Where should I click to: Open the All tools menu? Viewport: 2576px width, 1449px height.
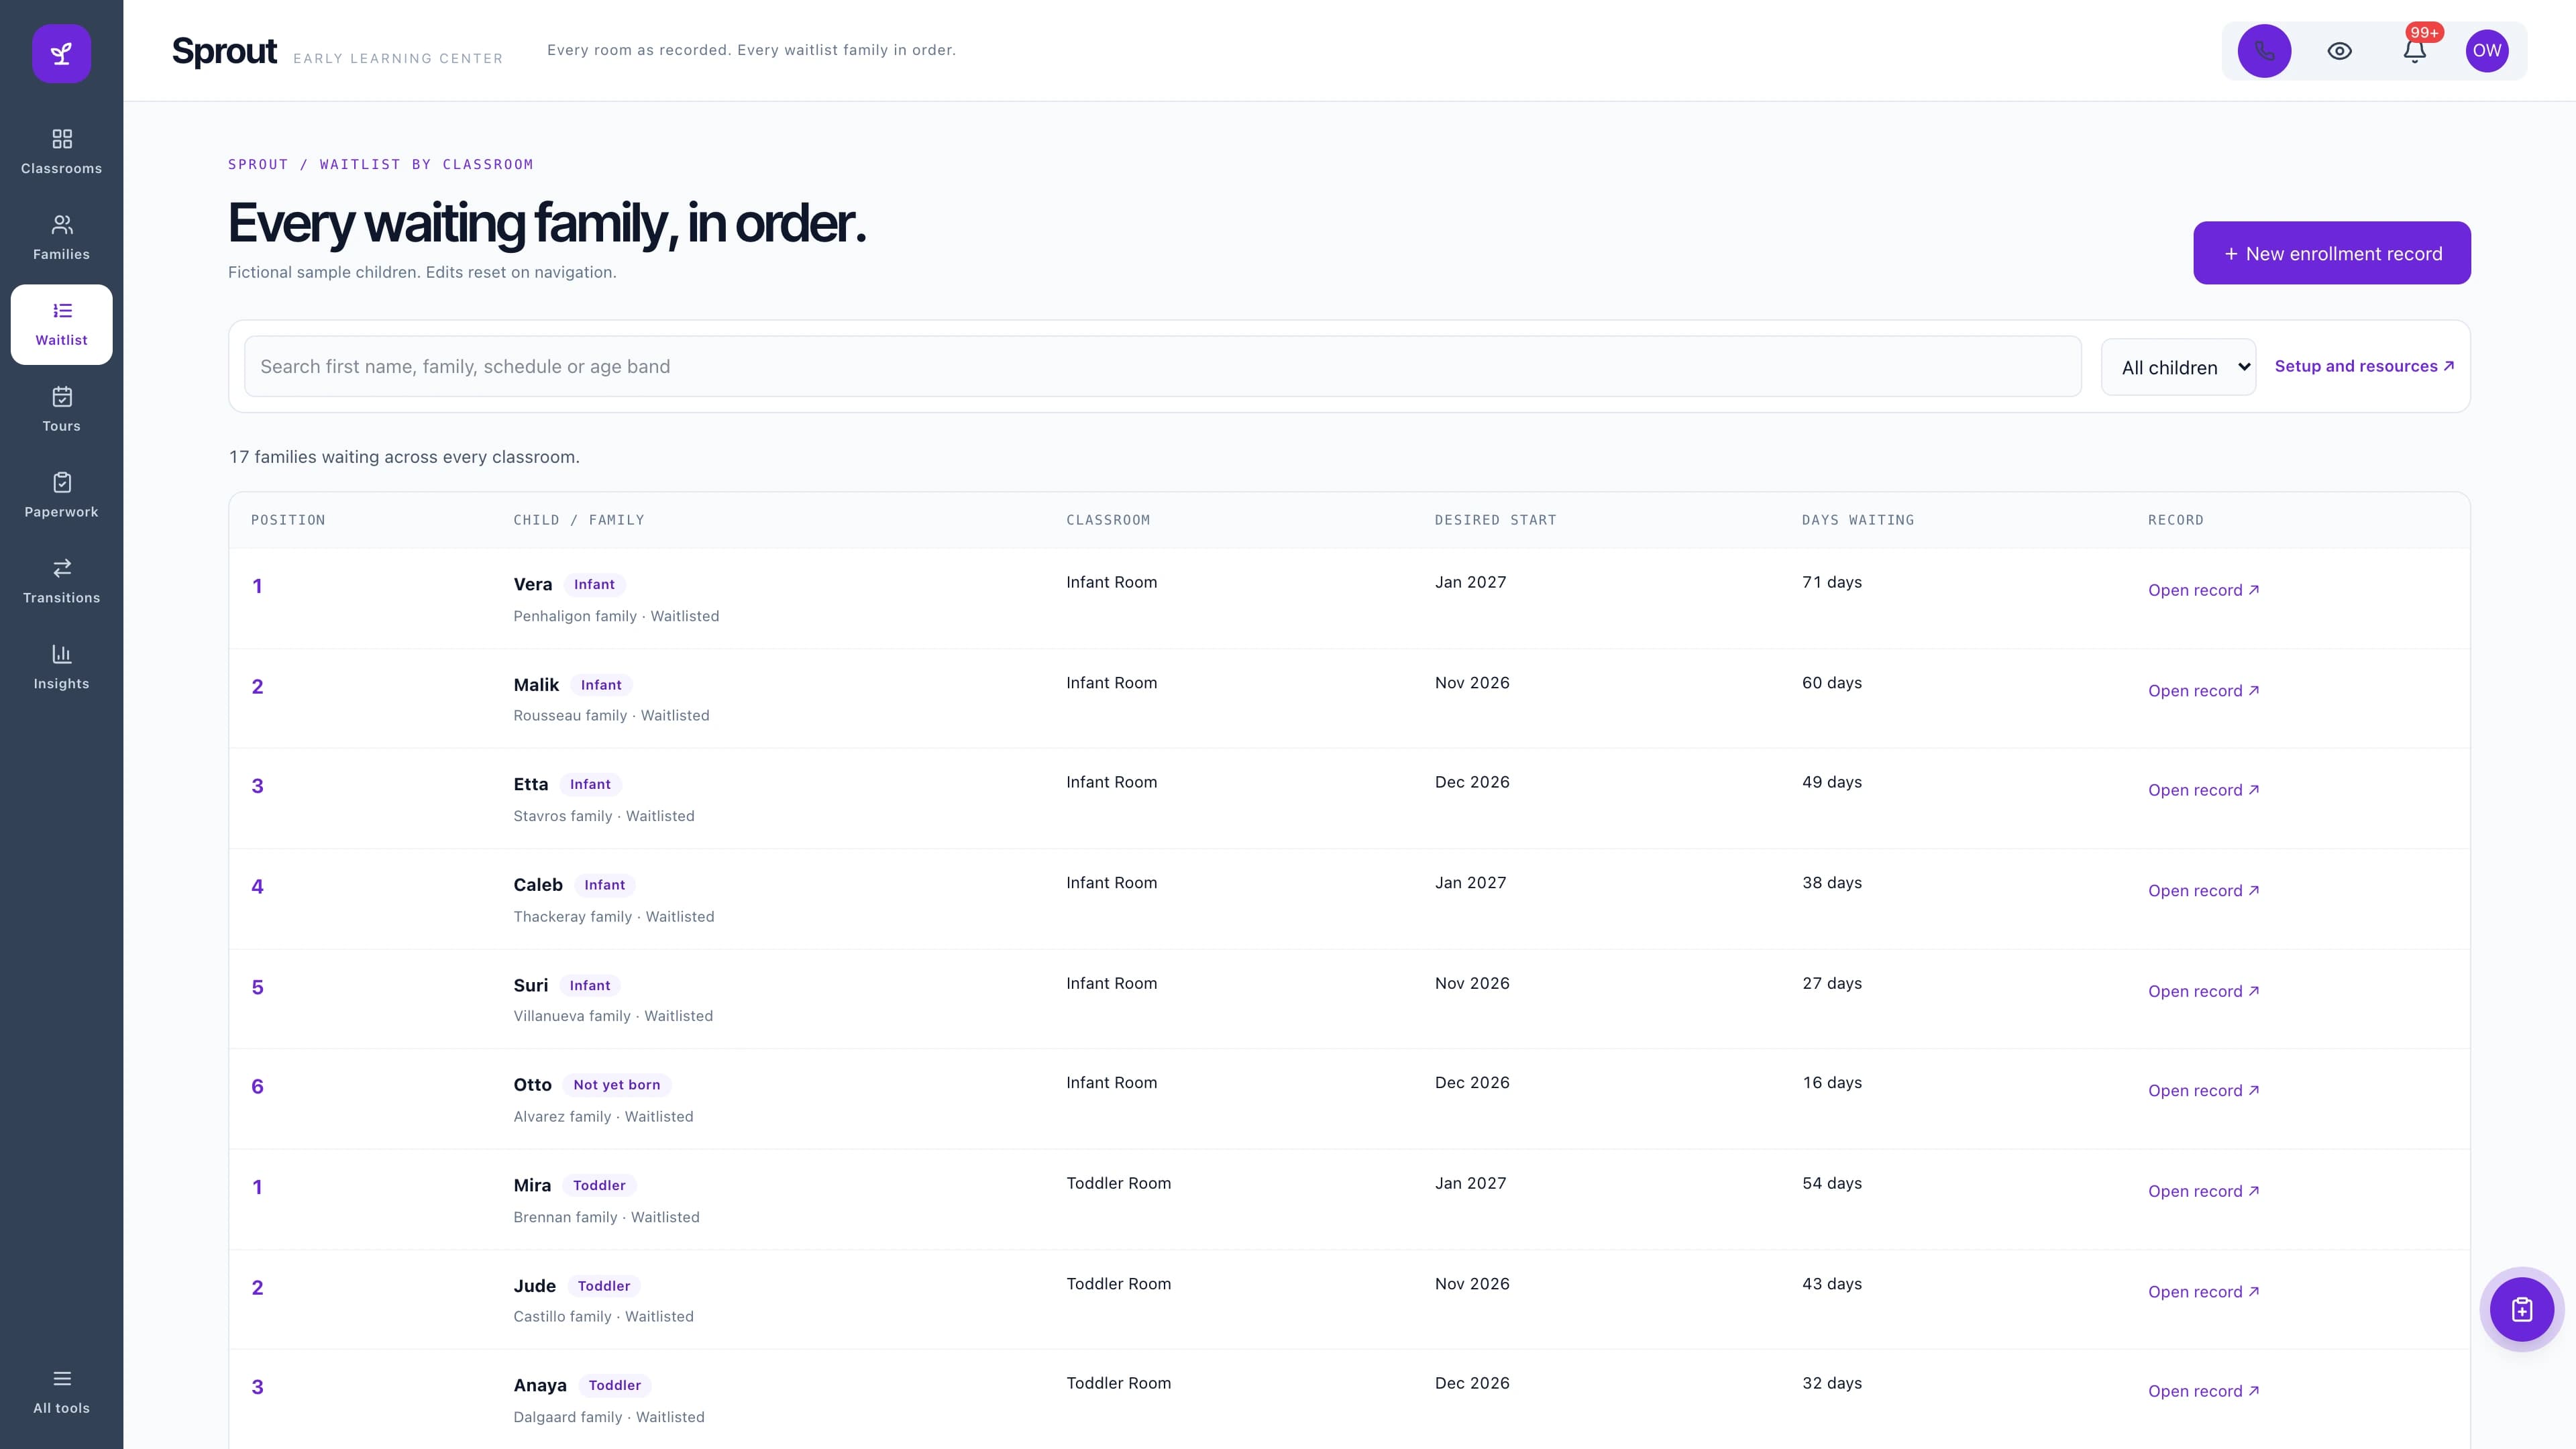pyautogui.click(x=61, y=1392)
